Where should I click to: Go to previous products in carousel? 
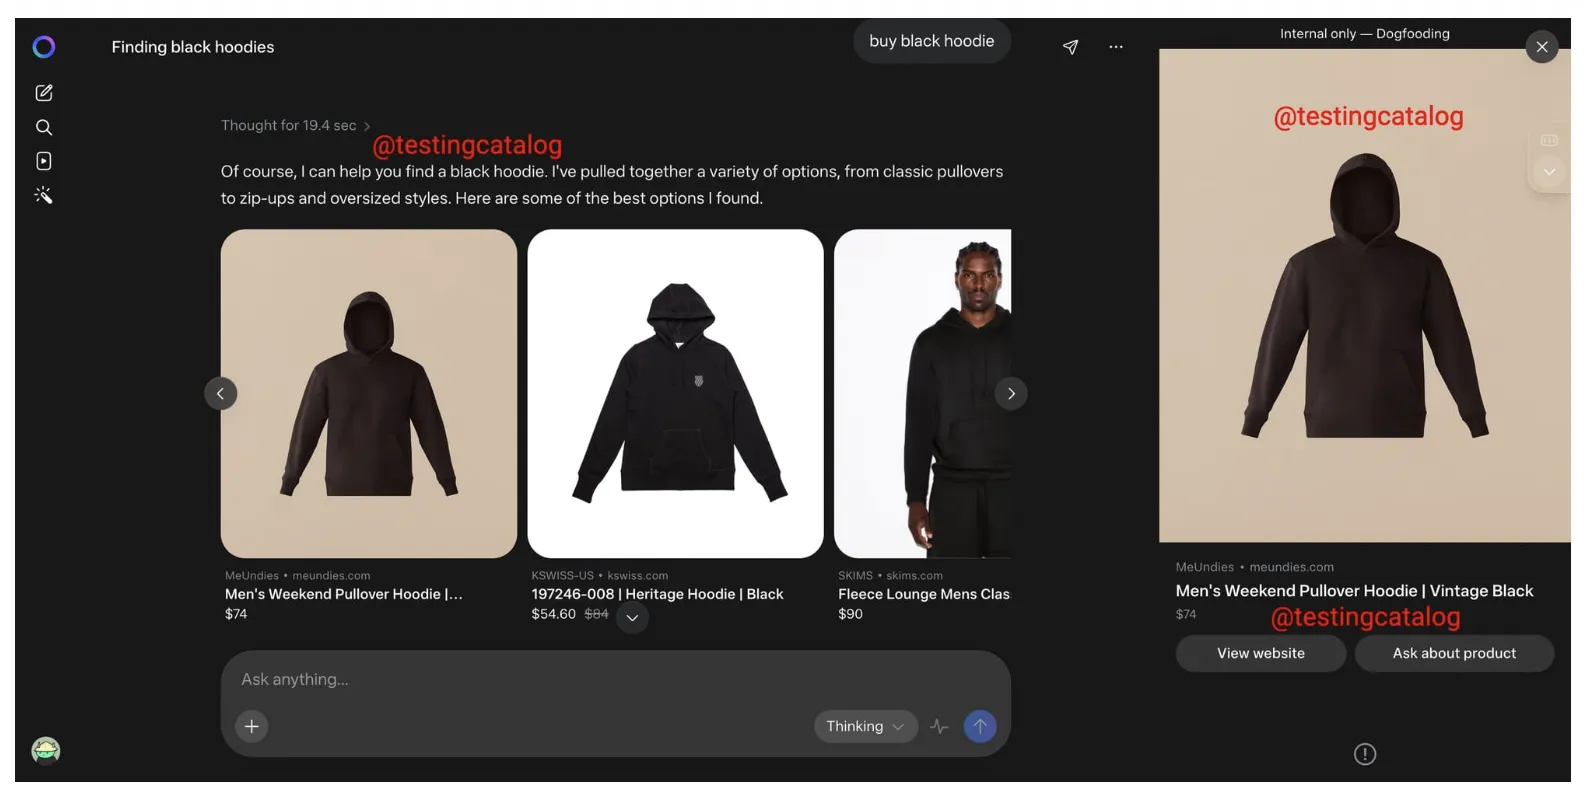(x=221, y=394)
